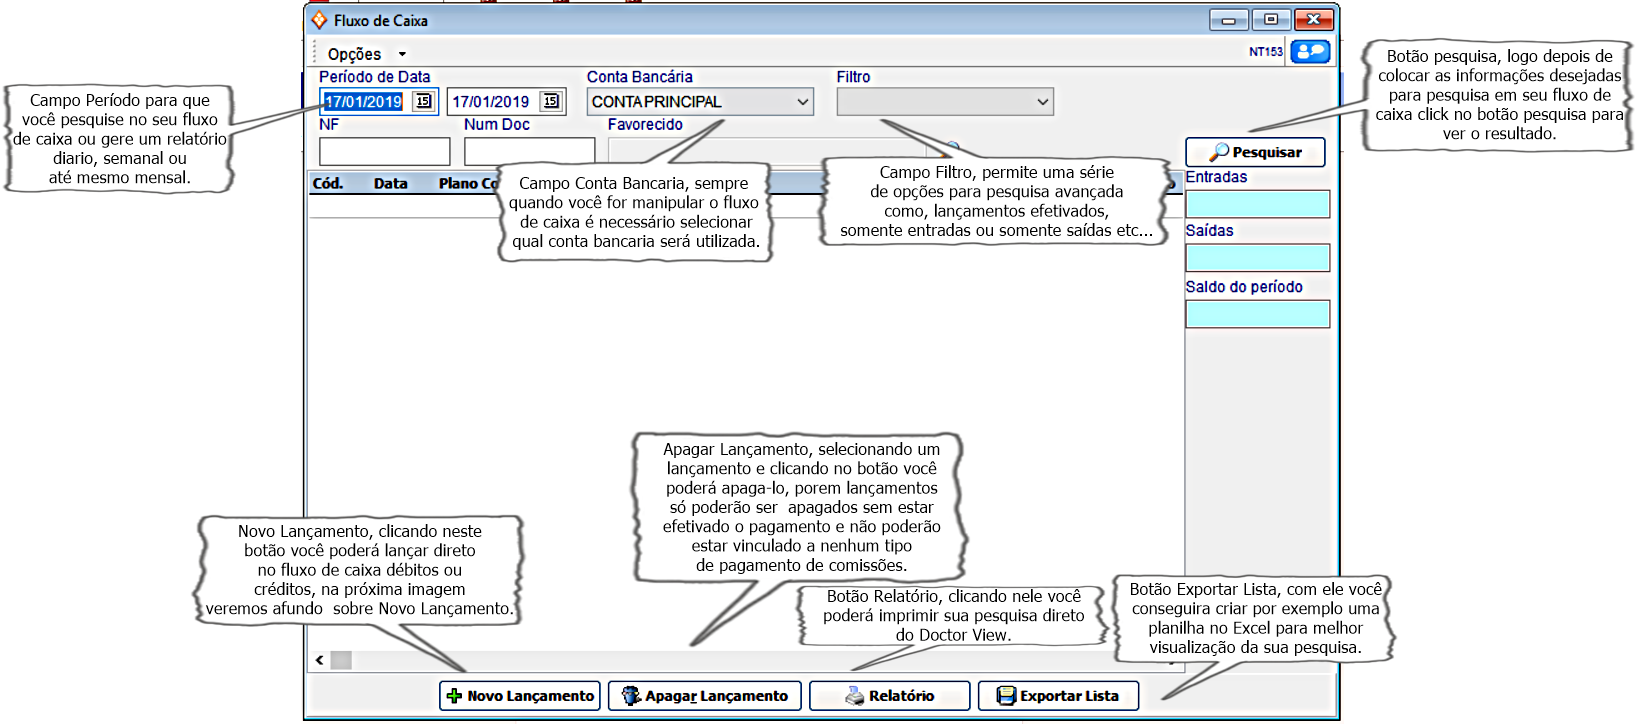
Task: Click the blue user chat icon
Action: [1309, 52]
